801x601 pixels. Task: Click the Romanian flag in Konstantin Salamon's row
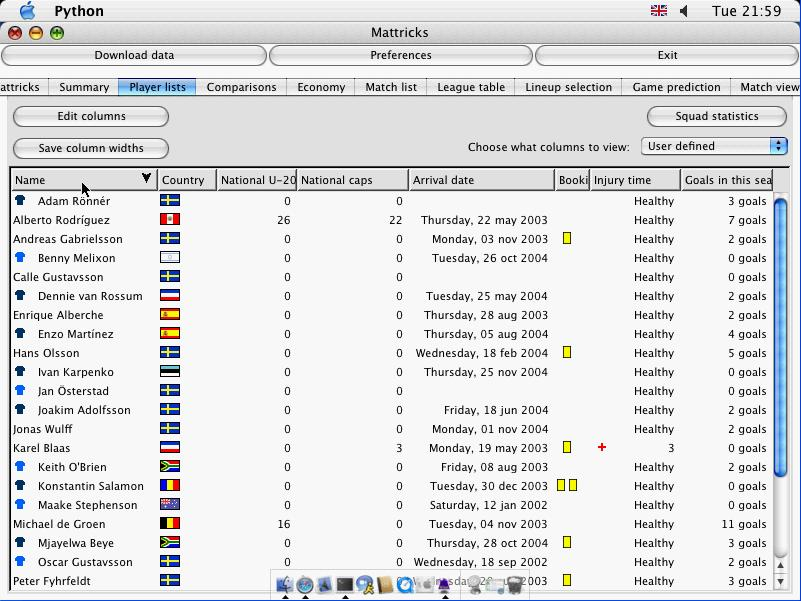tap(170, 485)
